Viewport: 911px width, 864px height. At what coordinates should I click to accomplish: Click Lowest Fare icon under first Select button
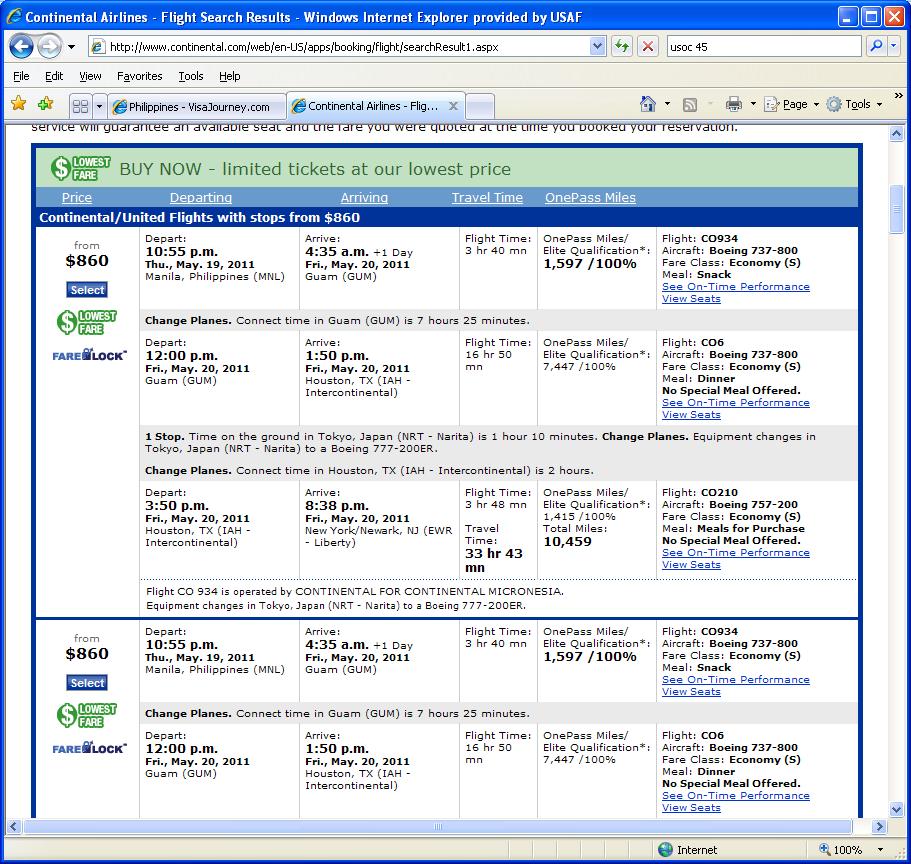(87, 322)
